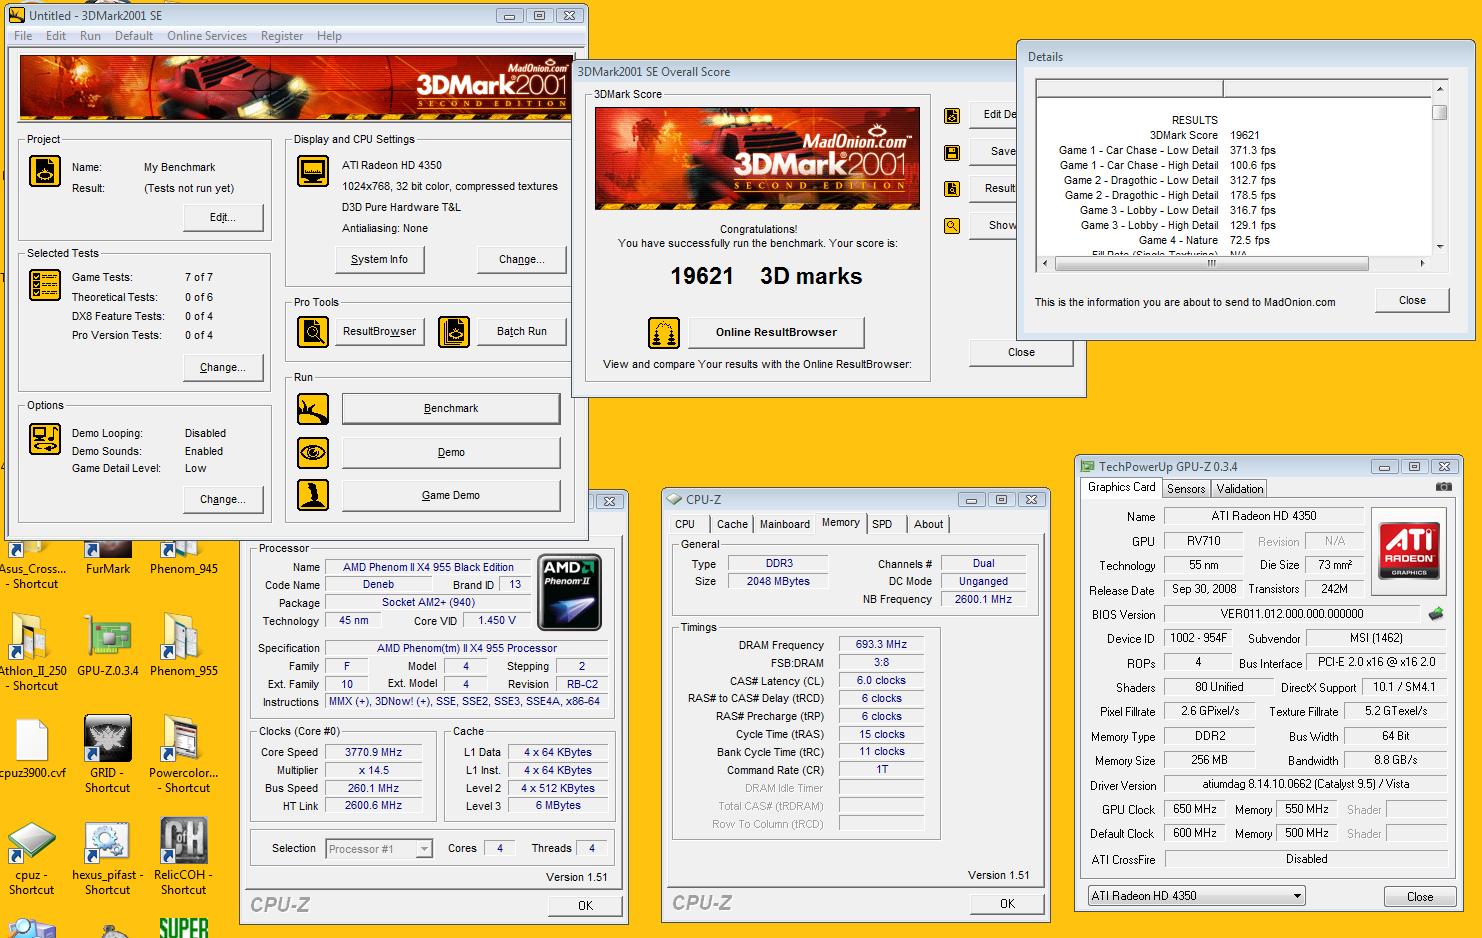This screenshot has height=938, width=1482.
Task: Open the hexus_pifast shortcut icon
Action: click(107, 857)
